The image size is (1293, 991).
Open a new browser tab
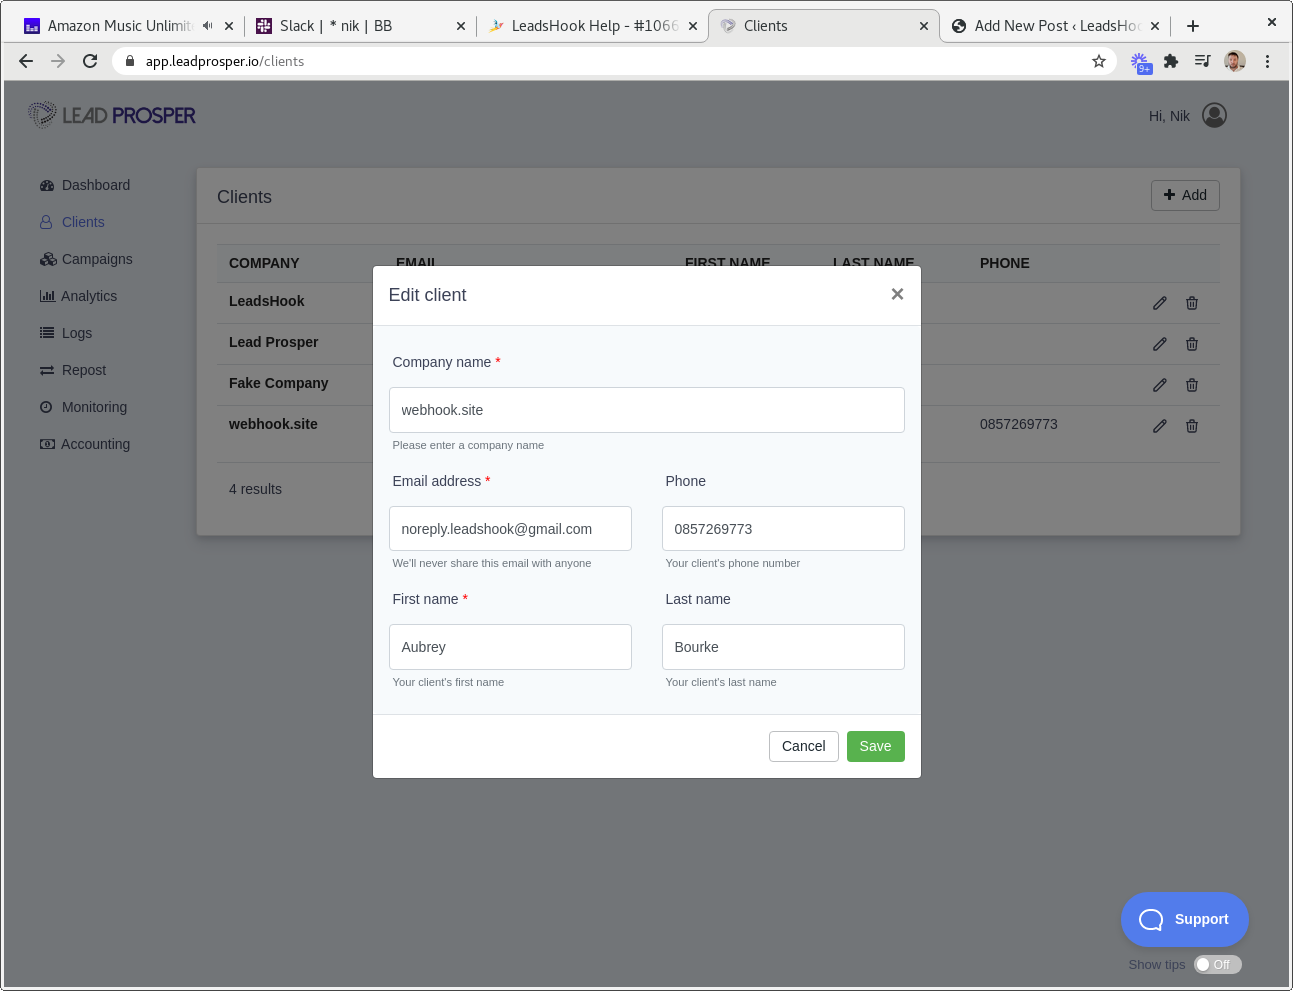click(x=1193, y=26)
